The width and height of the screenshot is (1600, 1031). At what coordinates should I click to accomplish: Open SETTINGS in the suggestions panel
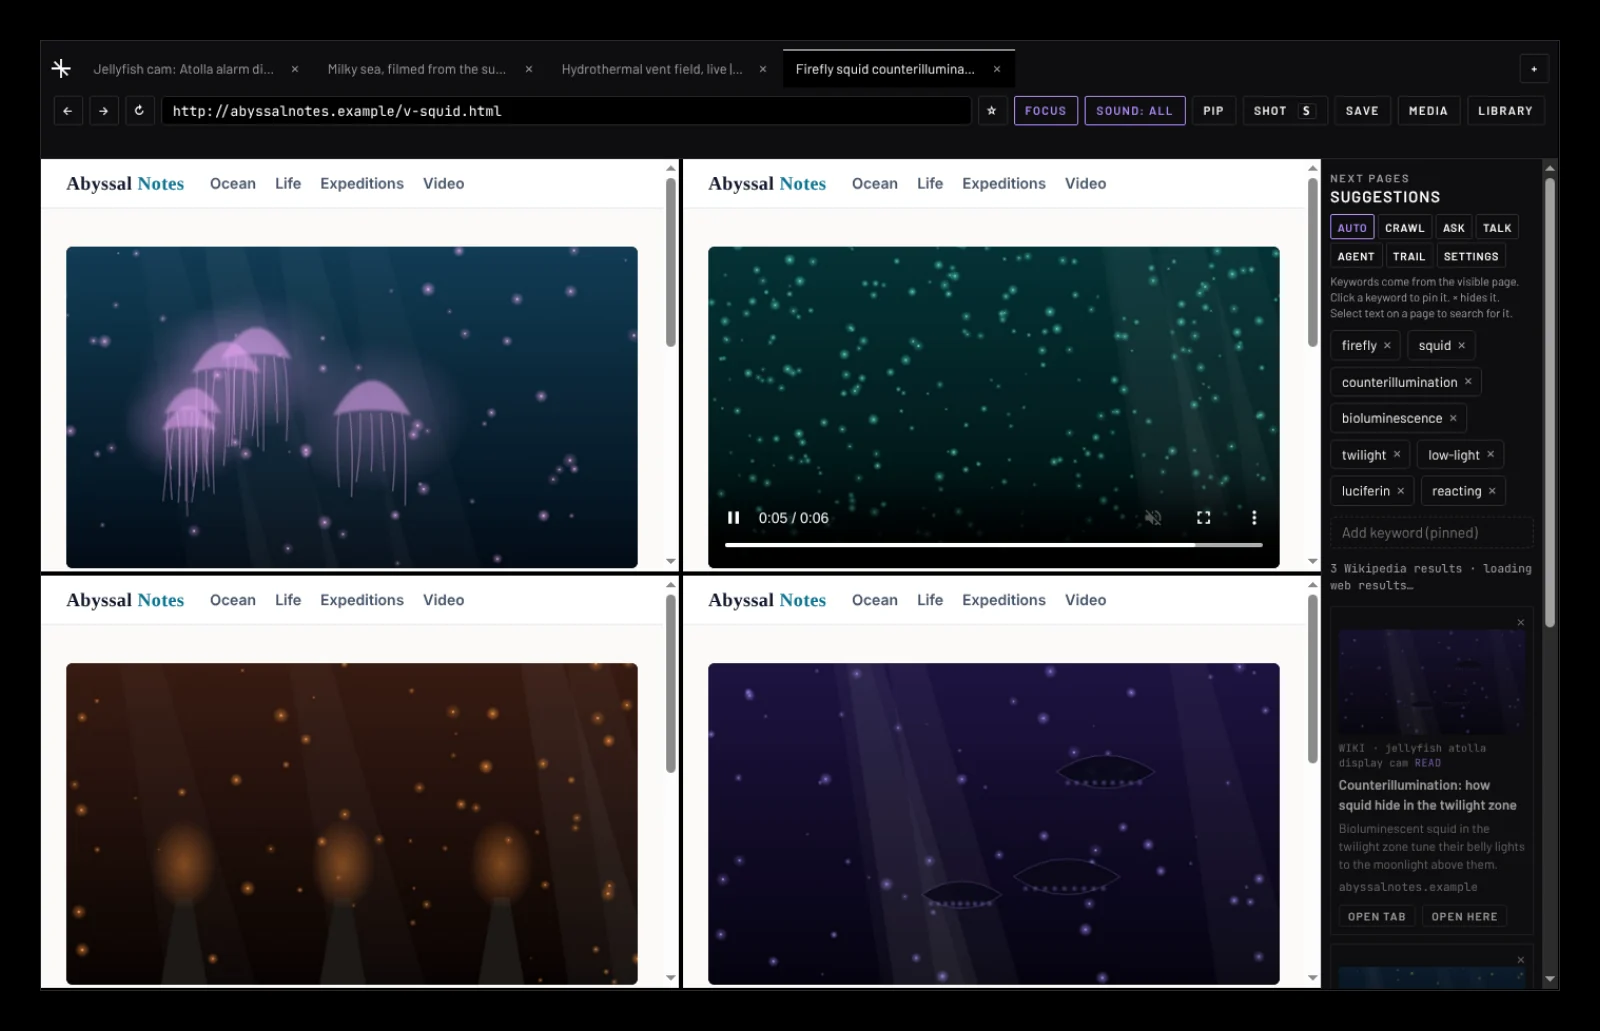pyautogui.click(x=1471, y=257)
